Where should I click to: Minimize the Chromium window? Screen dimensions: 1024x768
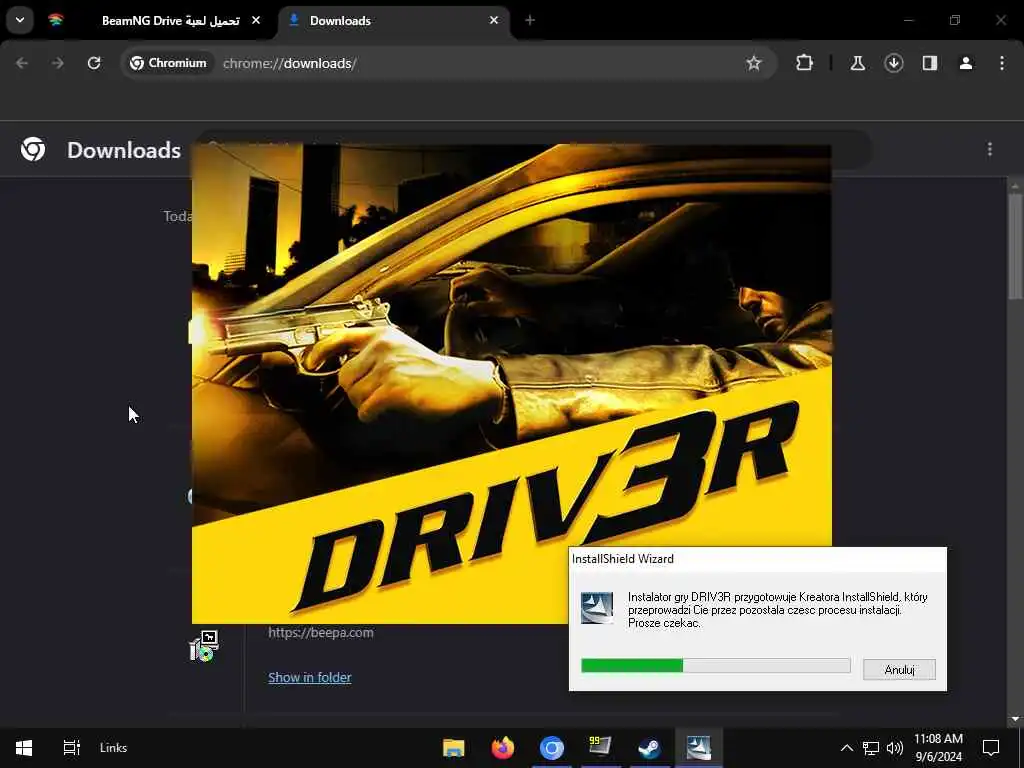pos(908,20)
